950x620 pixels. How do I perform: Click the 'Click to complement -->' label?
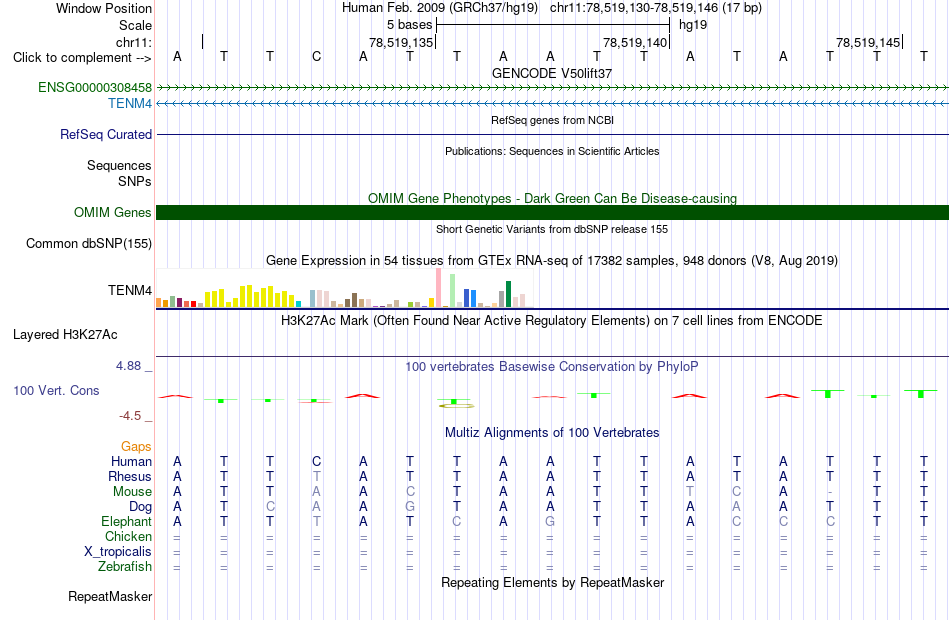coord(82,58)
